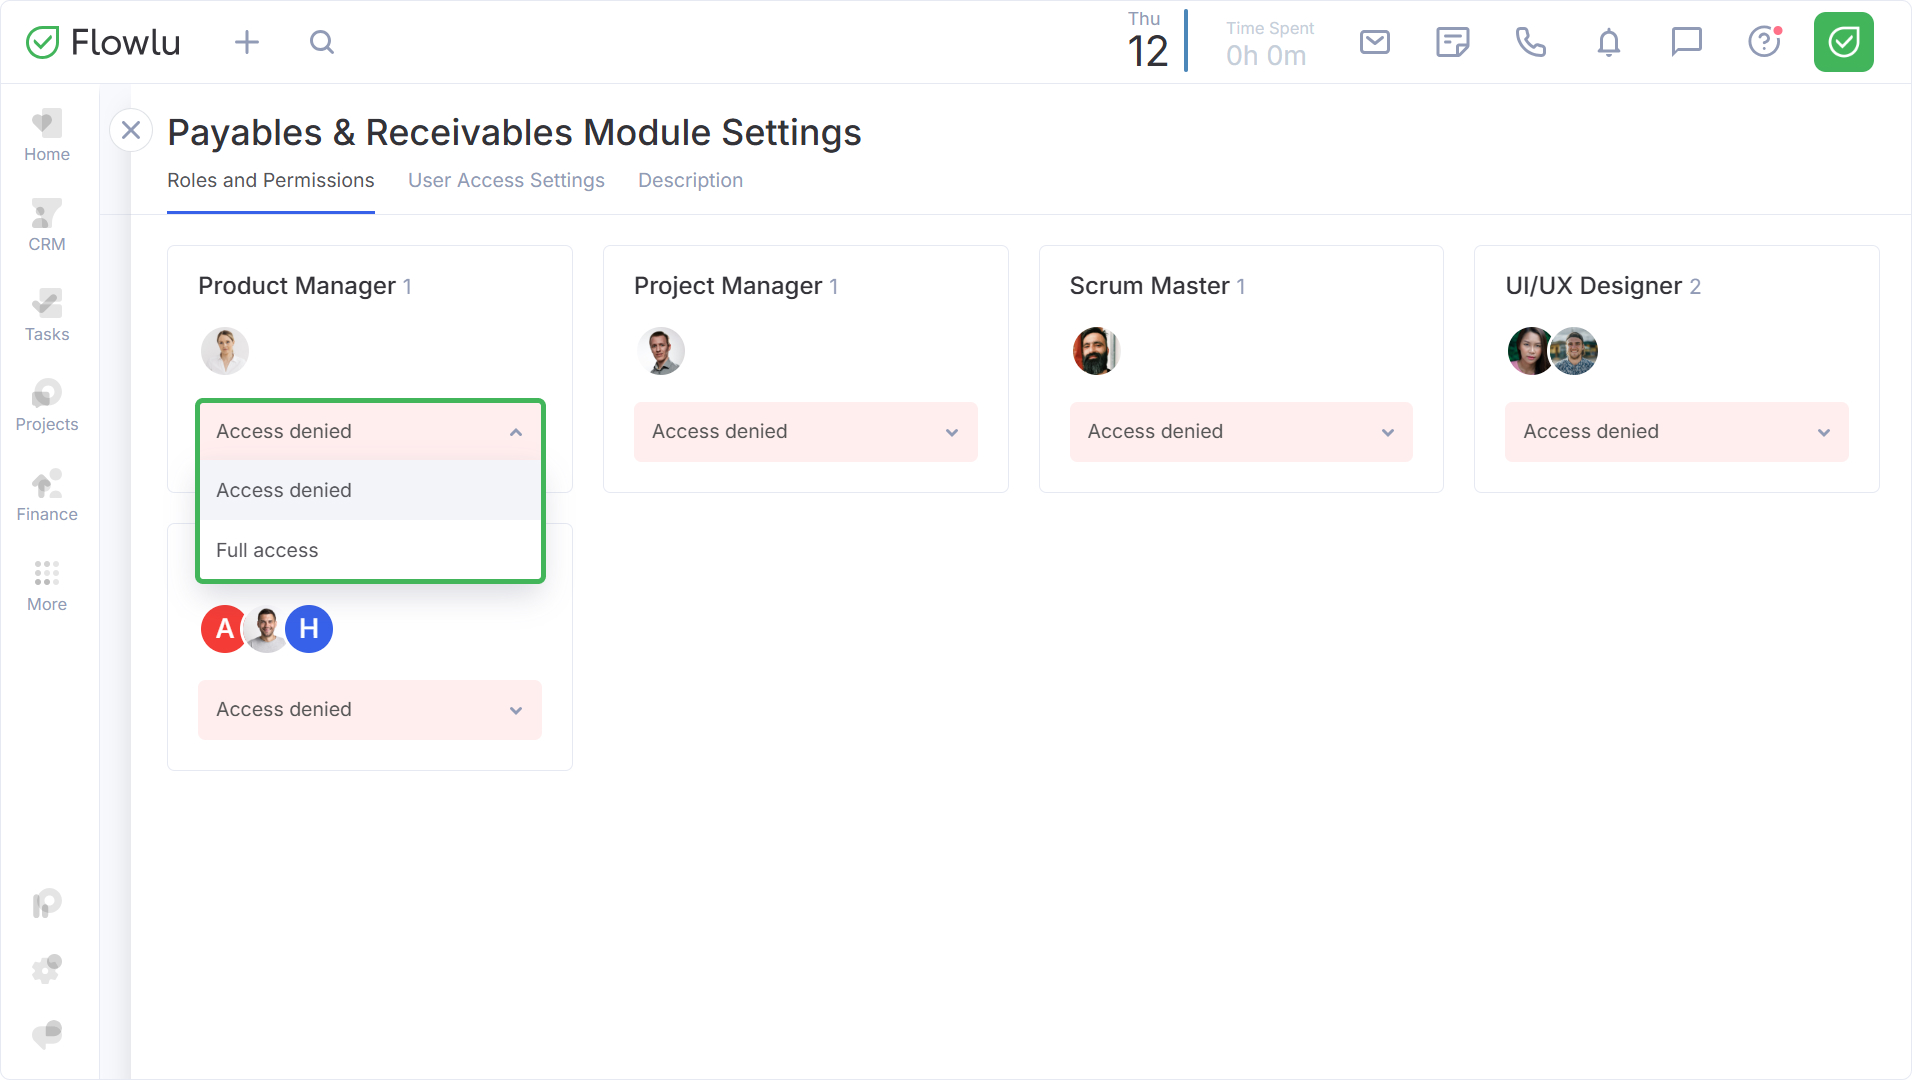The width and height of the screenshot is (1912, 1080).
Task: Show notifications bell icon
Action: (1608, 42)
